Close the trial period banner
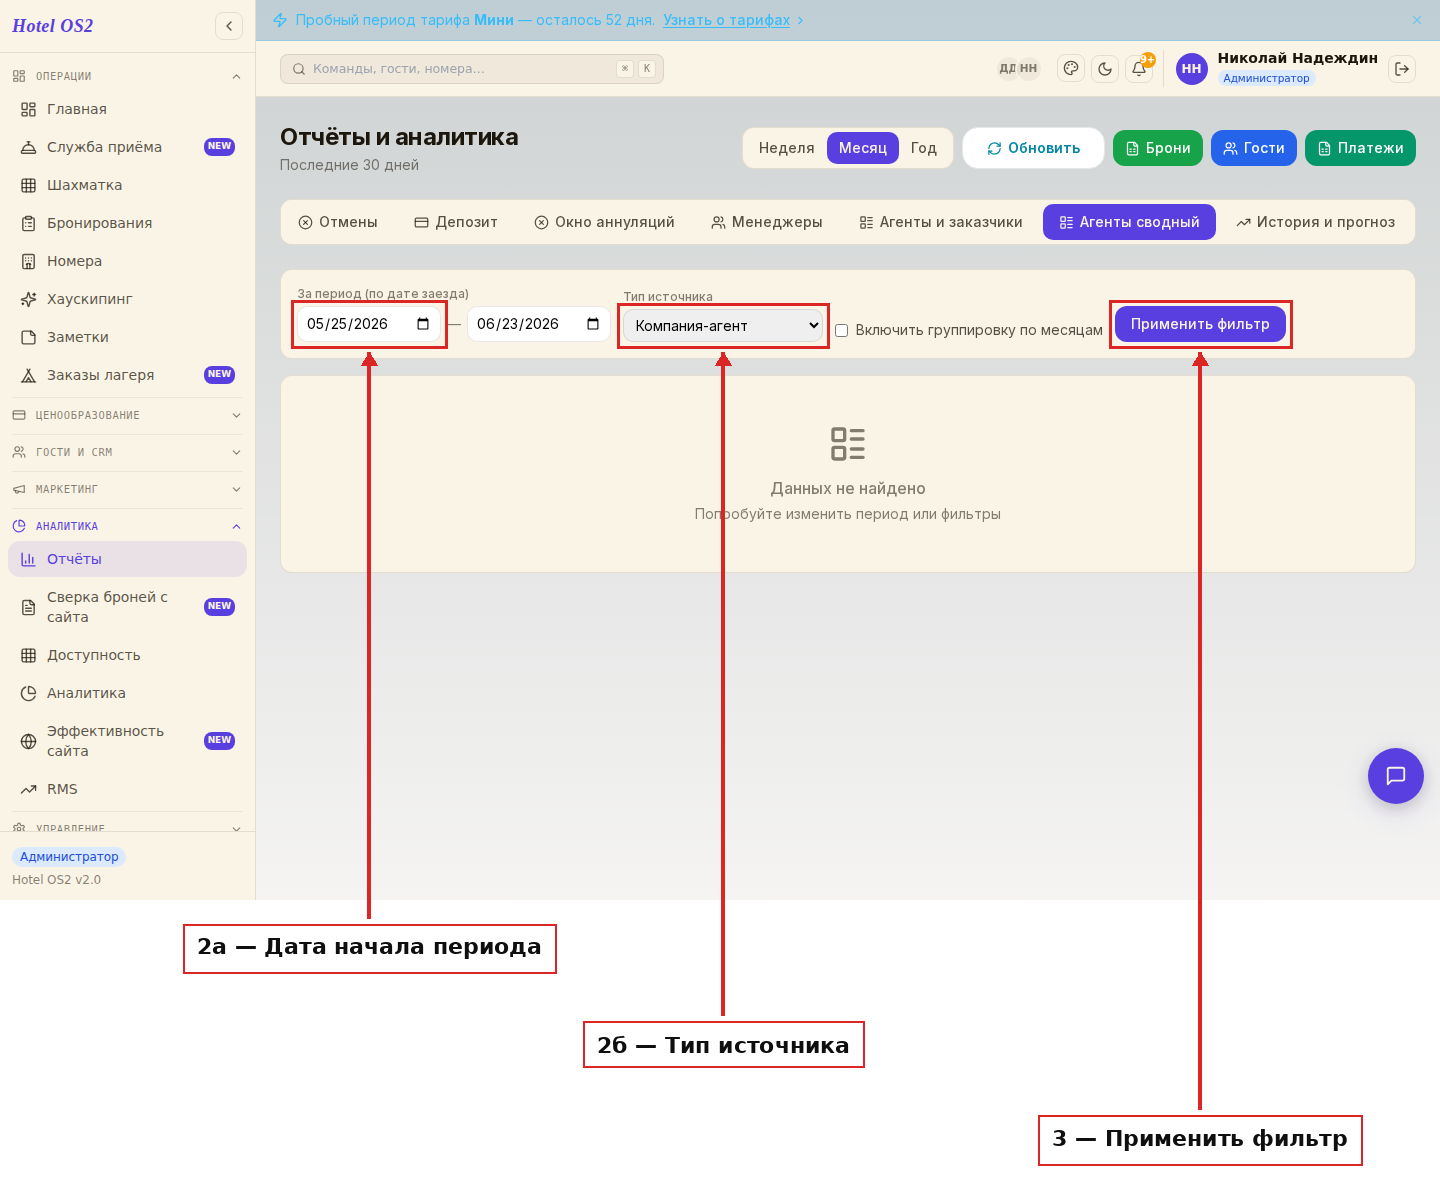1440x1189 pixels. (x=1417, y=20)
